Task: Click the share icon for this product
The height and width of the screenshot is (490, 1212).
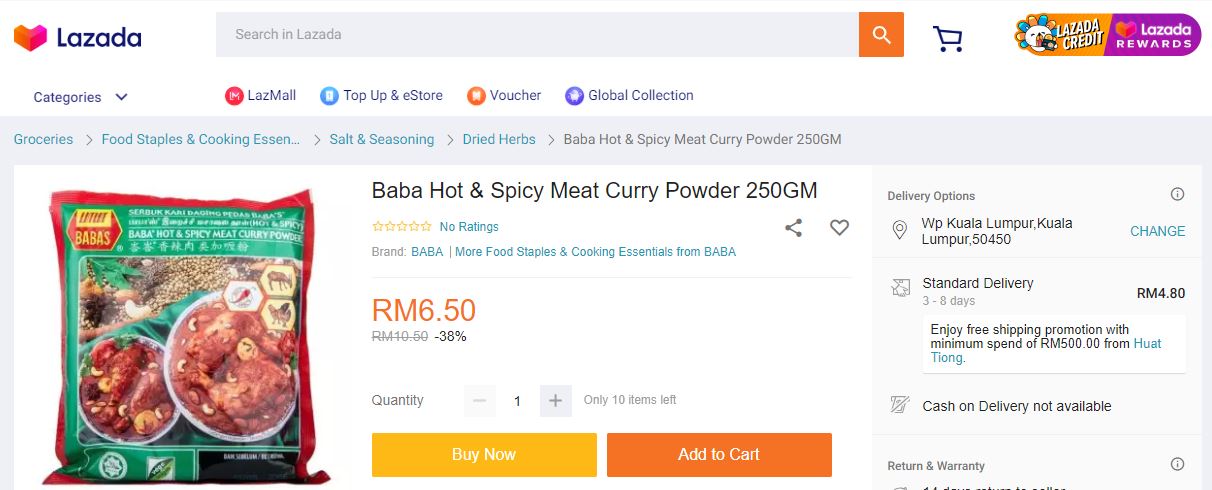Action: click(793, 228)
